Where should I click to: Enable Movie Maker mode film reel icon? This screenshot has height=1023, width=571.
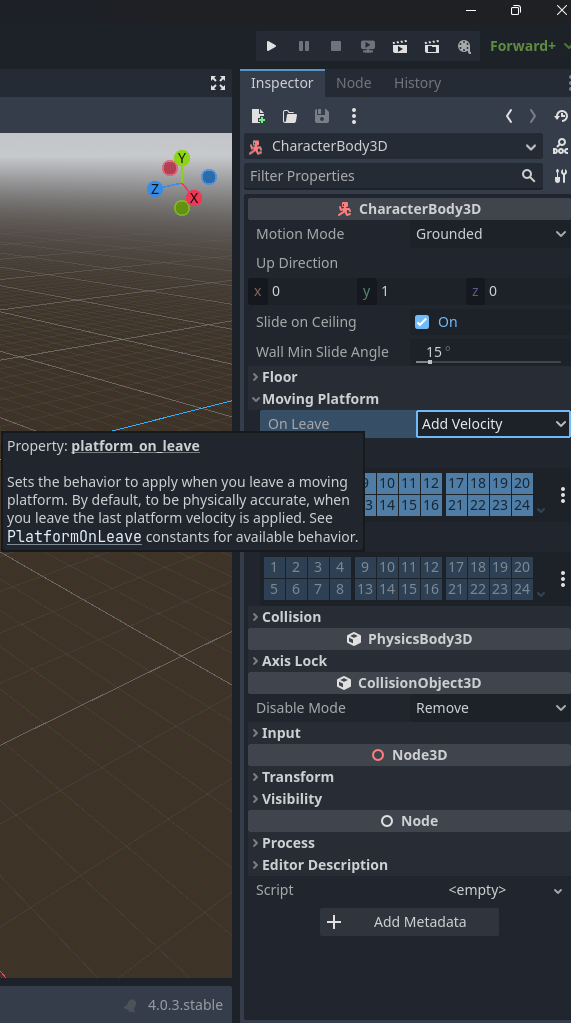pos(464,46)
